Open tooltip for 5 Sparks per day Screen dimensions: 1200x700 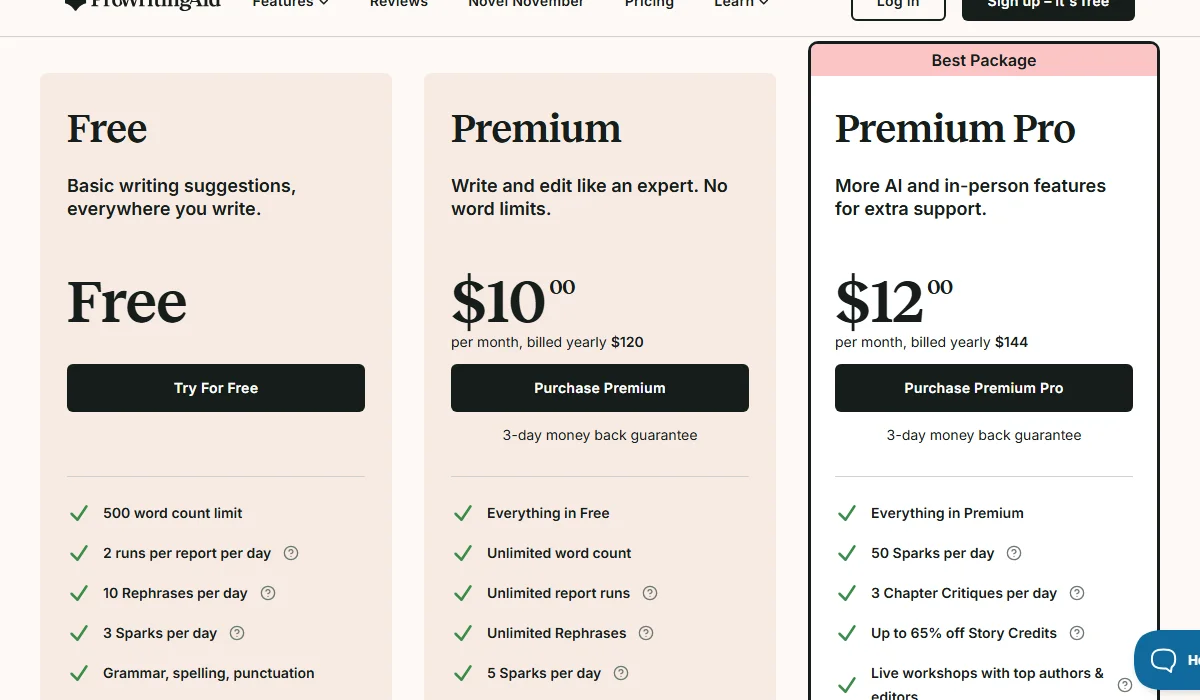tap(621, 672)
